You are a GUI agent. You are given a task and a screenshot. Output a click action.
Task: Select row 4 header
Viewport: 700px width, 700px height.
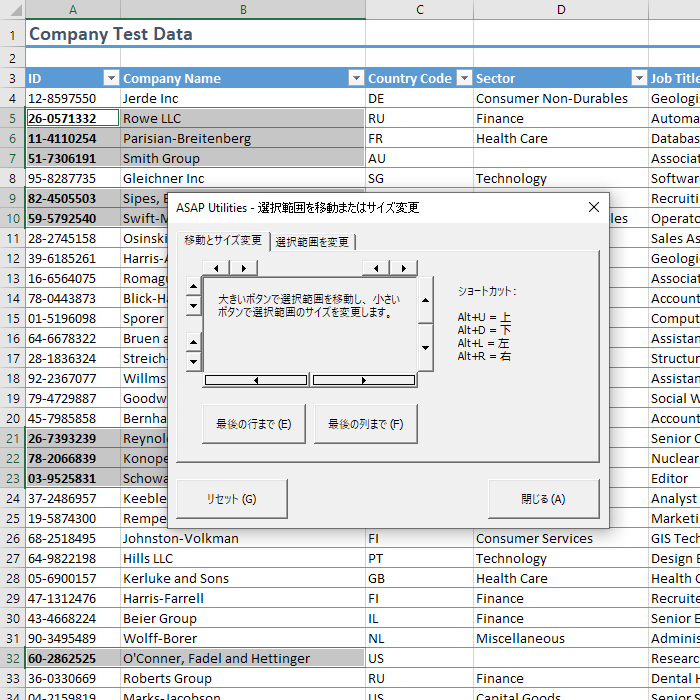12,98
